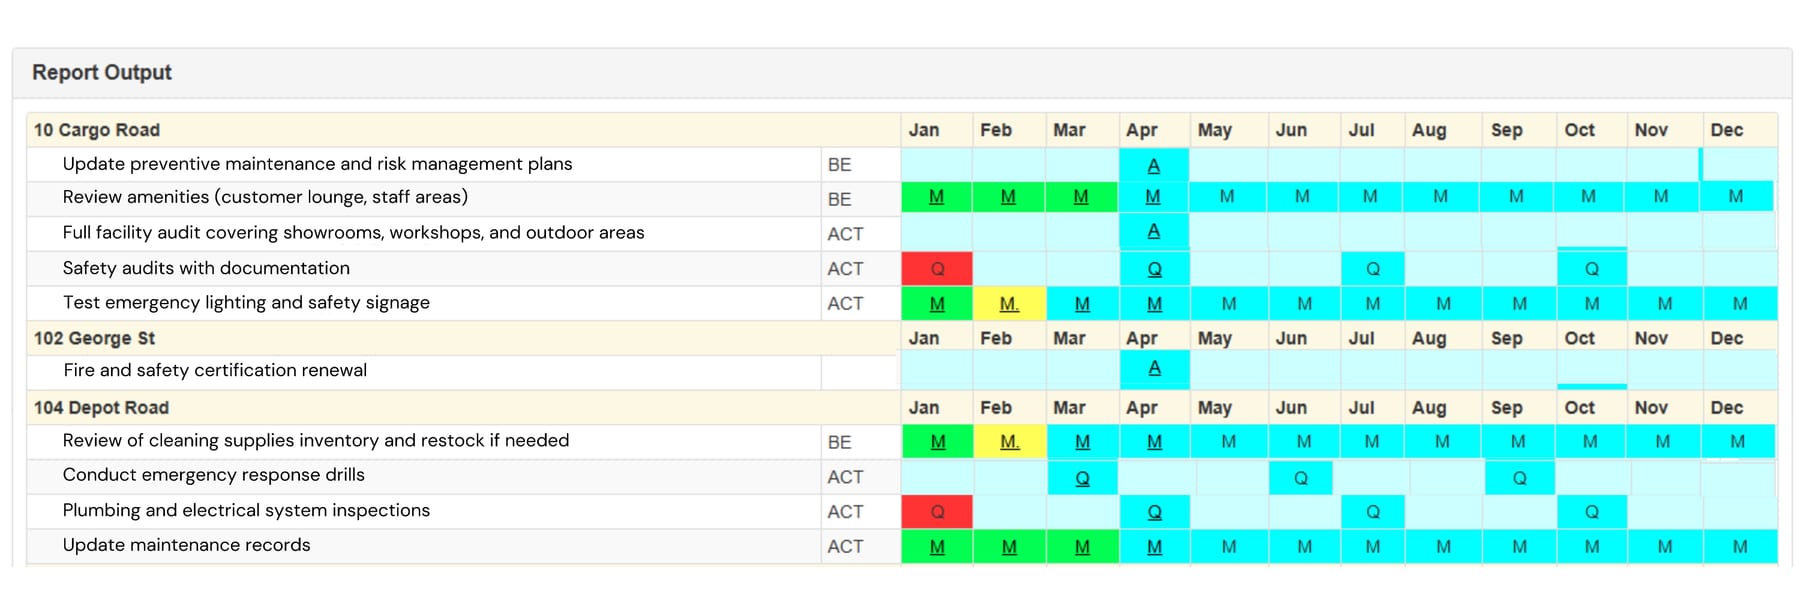Click 'Safety audits with documentation' task text
1800x609 pixels.
pyautogui.click(x=206, y=268)
